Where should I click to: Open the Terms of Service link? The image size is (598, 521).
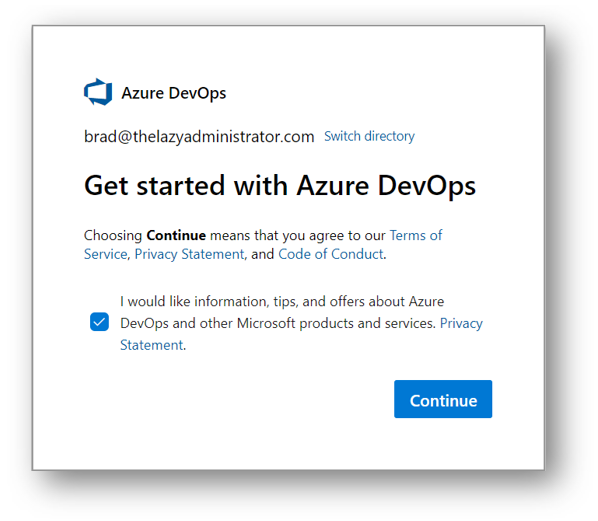(x=416, y=235)
